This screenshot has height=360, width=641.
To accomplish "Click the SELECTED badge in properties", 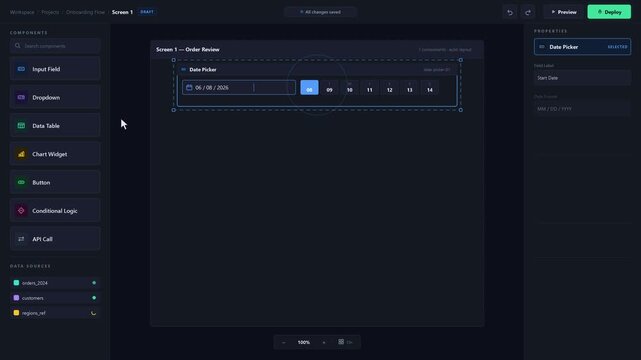I will click(617, 47).
